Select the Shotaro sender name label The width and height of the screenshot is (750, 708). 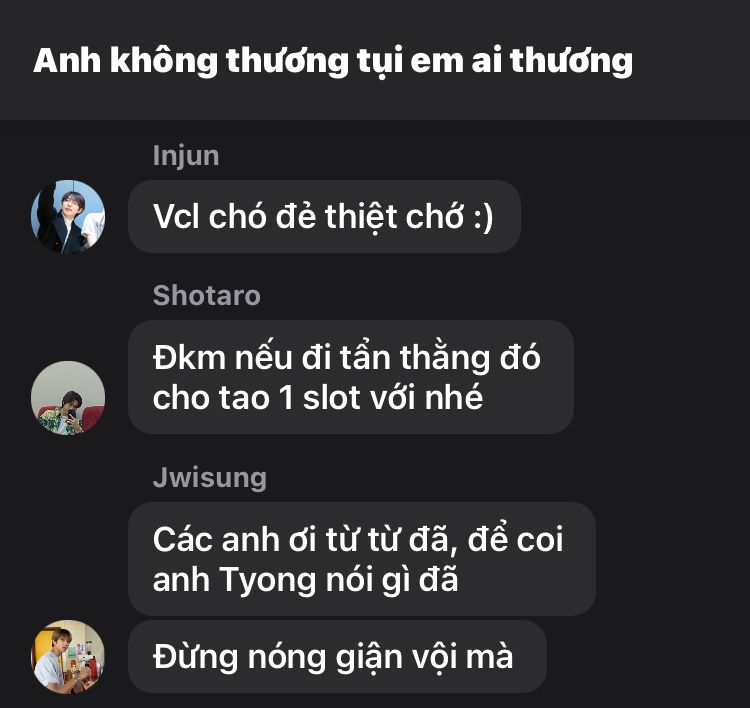pyautogui.click(x=207, y=295)
